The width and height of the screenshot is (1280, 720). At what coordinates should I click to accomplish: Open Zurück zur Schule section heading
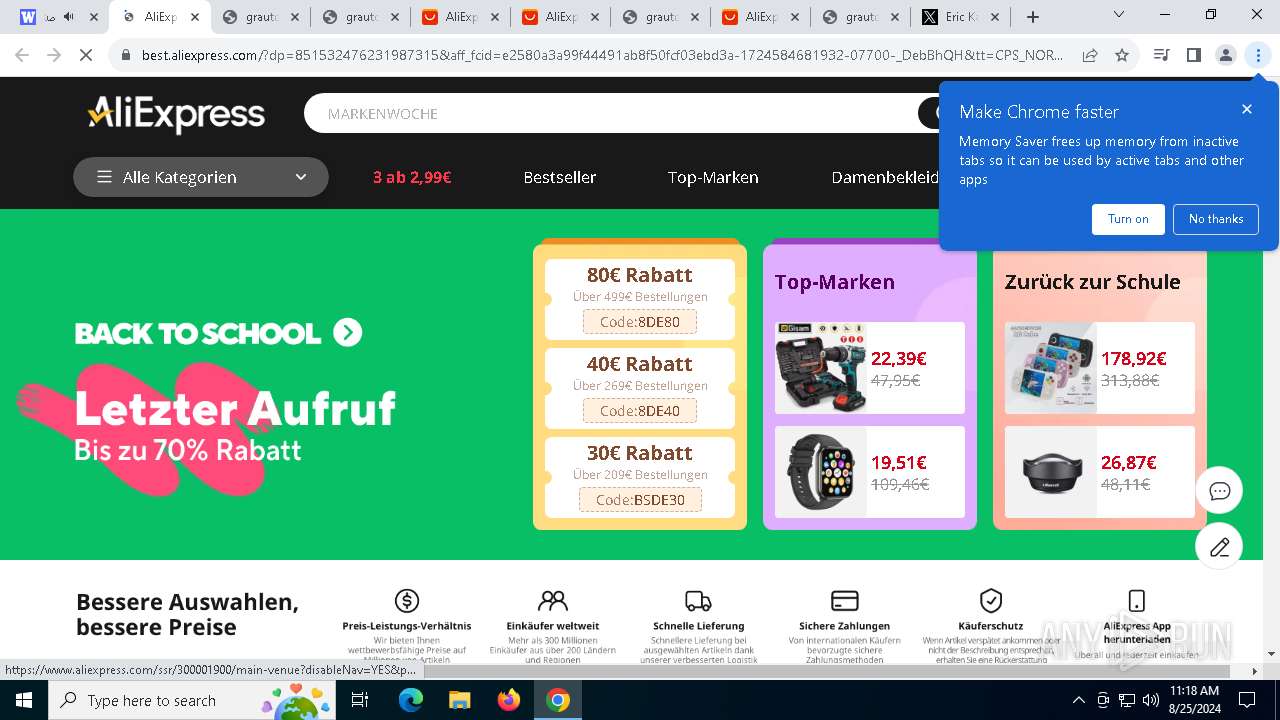pyautogui.click(x=1092, y=282)
